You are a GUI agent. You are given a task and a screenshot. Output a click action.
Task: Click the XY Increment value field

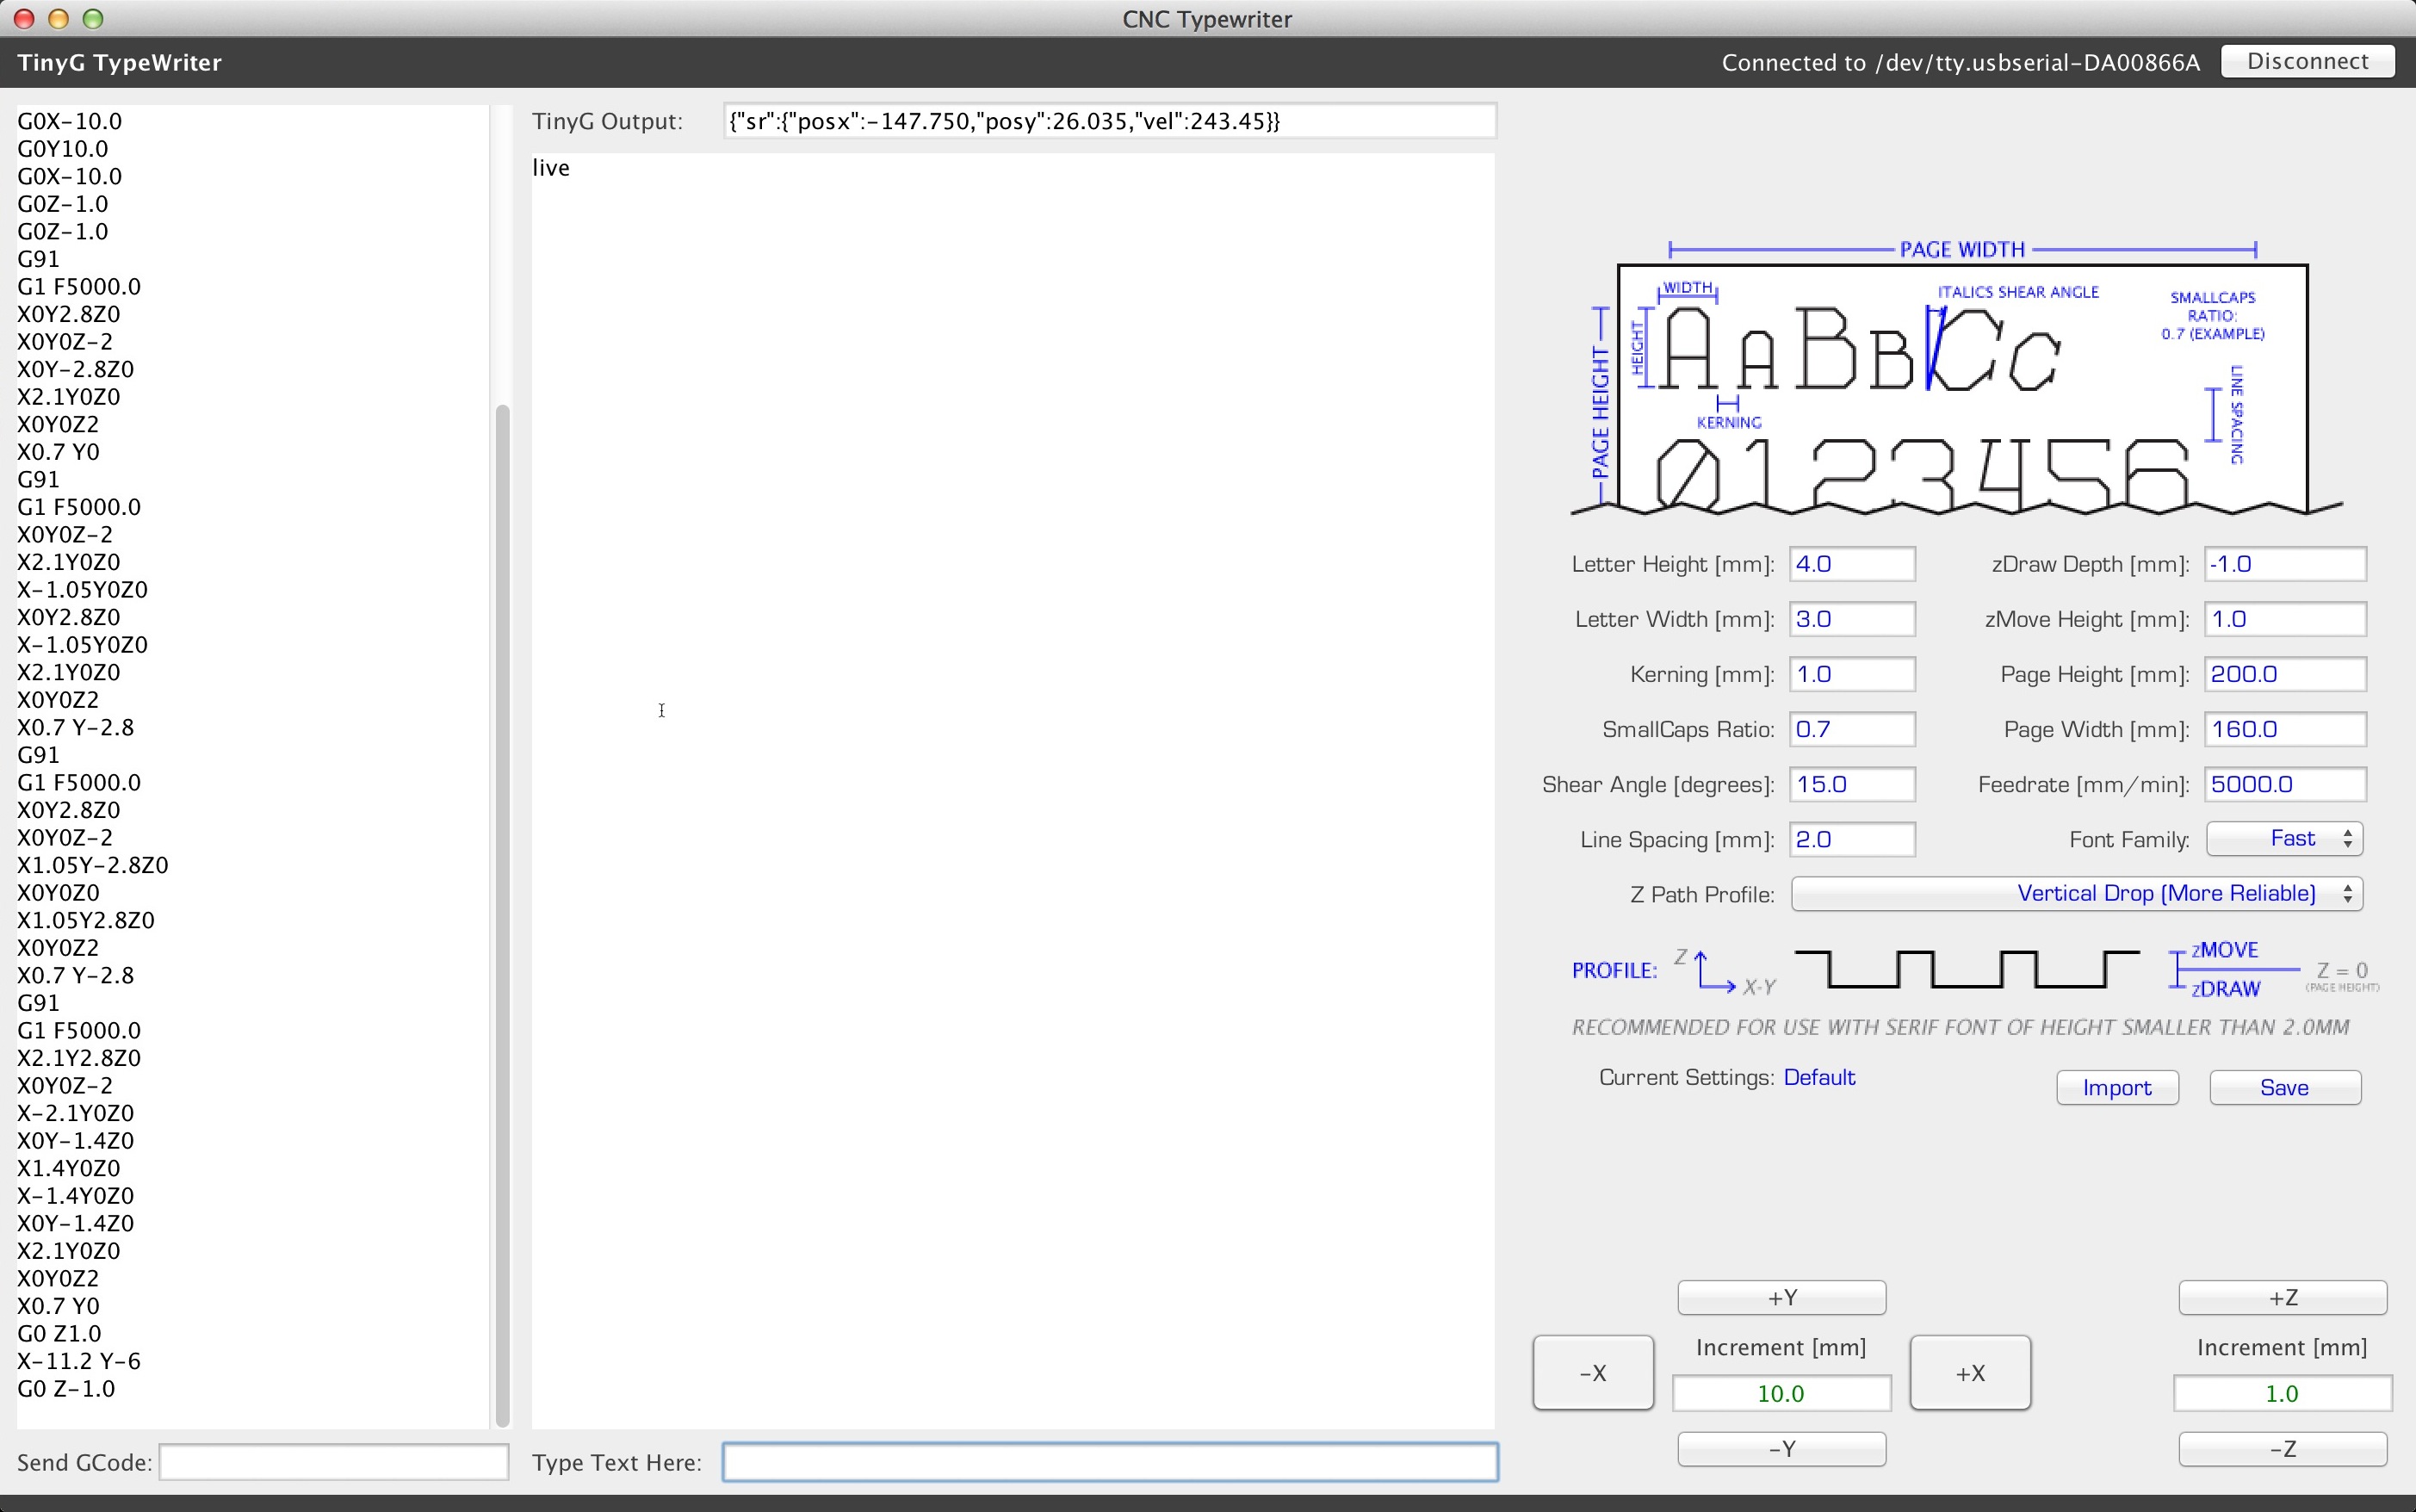click(1781, 1393)
